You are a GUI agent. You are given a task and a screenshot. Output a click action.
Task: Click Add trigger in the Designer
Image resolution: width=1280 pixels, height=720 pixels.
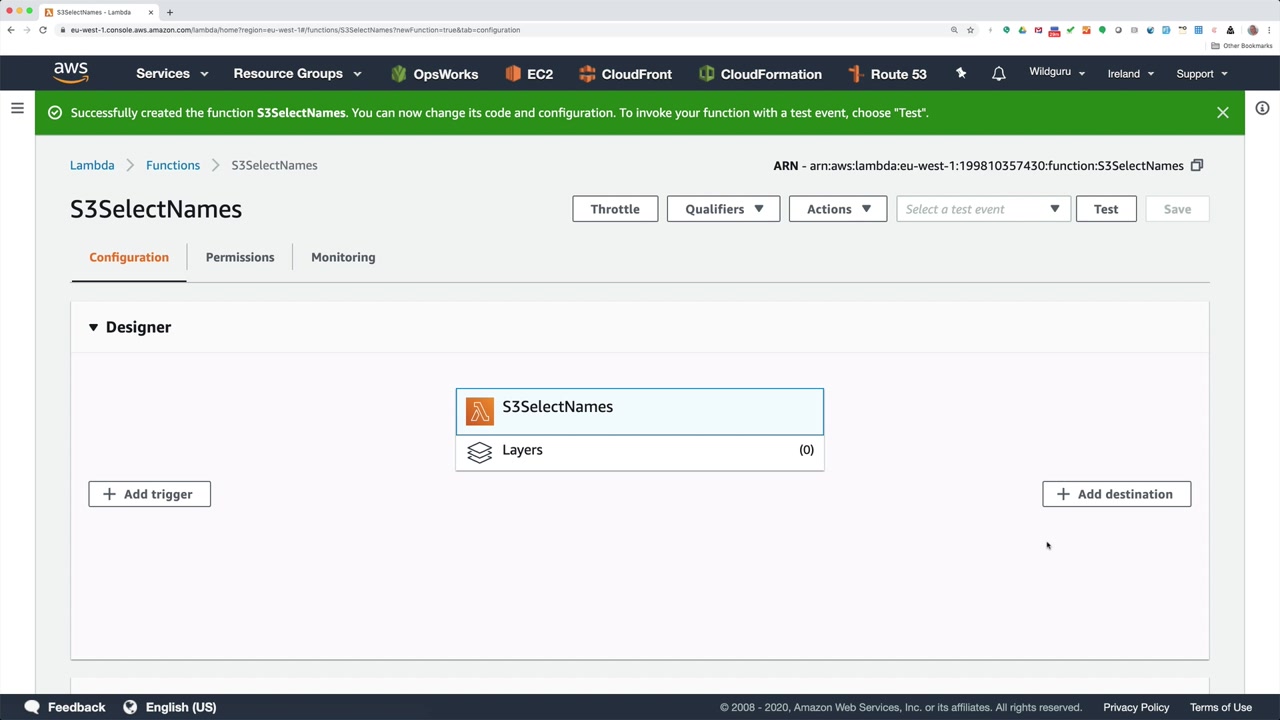tap(149, 494)
